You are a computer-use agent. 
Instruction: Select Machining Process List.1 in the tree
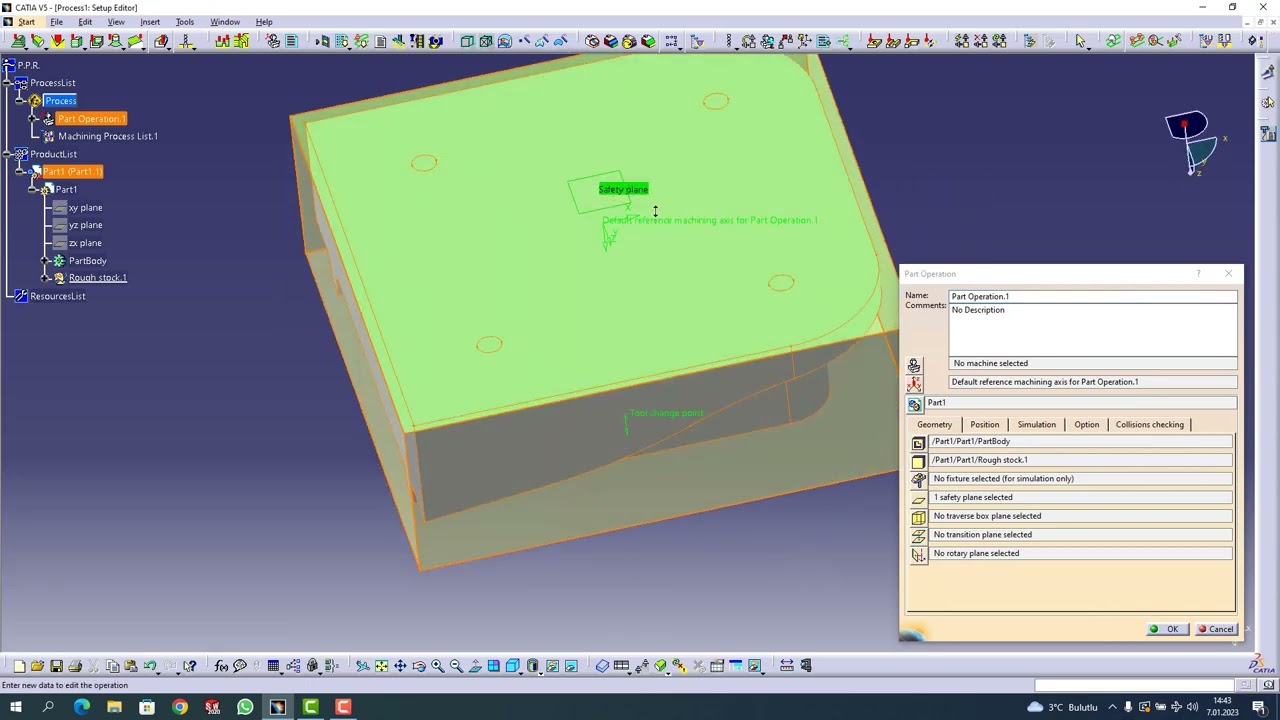point(107,136)
